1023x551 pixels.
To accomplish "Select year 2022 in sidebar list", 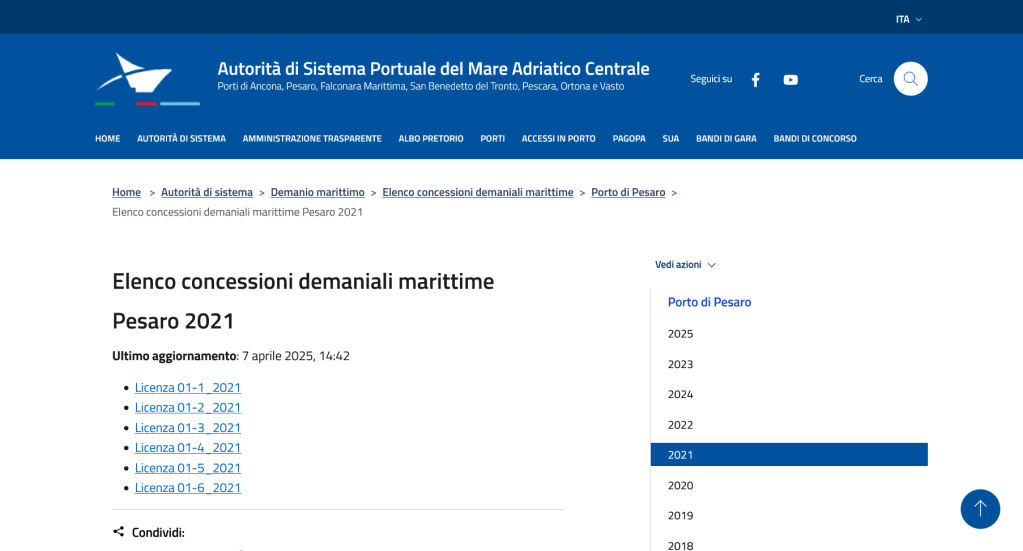I will tap(681, 425).
